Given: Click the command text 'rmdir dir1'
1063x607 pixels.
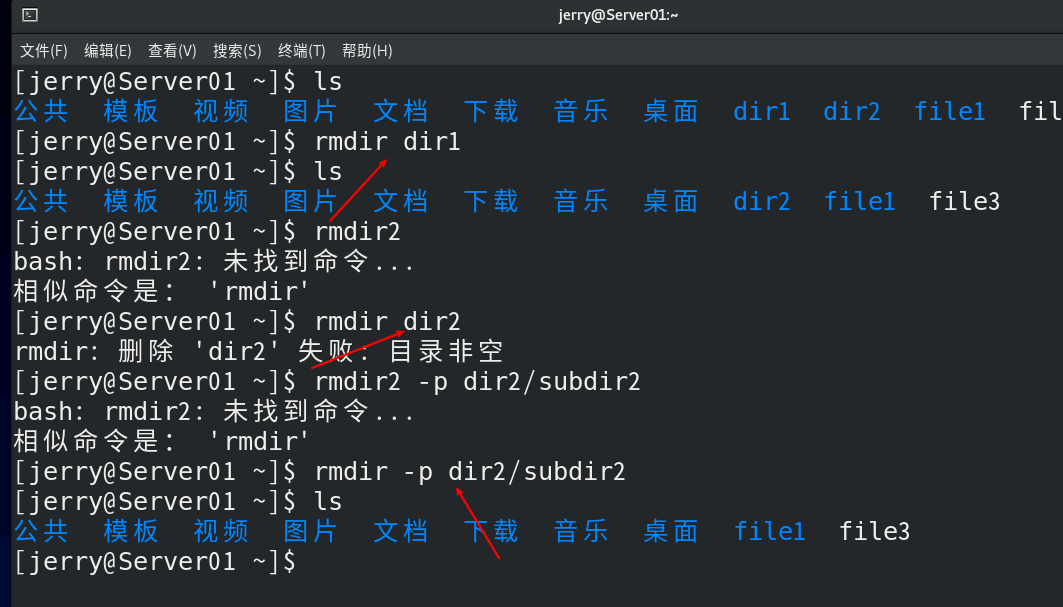Looking at the screenshot, I should point(387,142).
